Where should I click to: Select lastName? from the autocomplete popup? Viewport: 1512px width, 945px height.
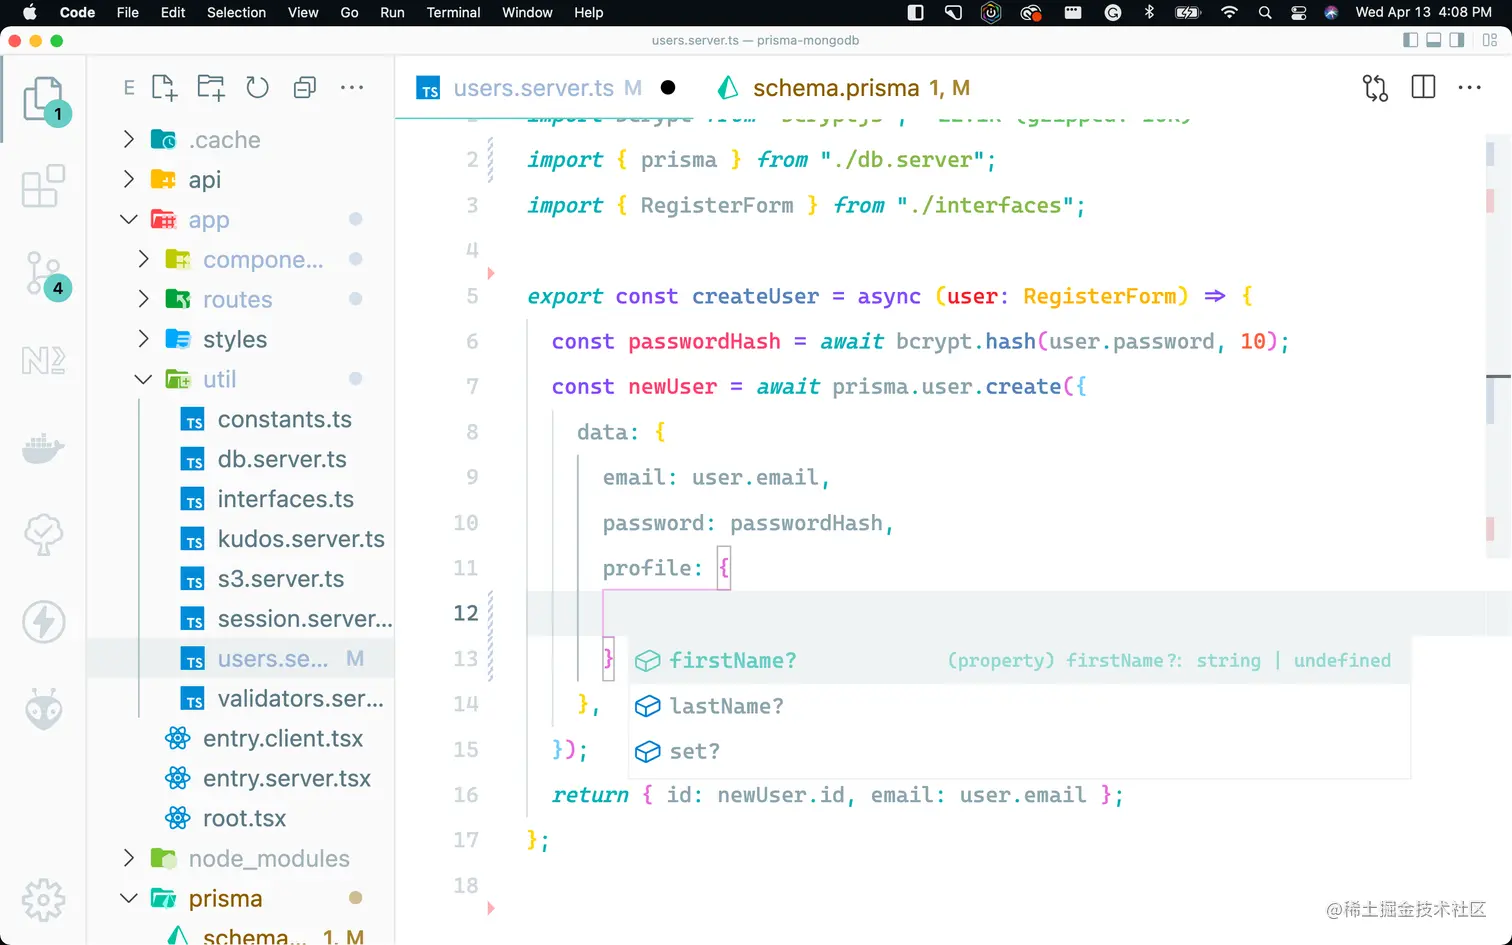[x=727, y=706]
